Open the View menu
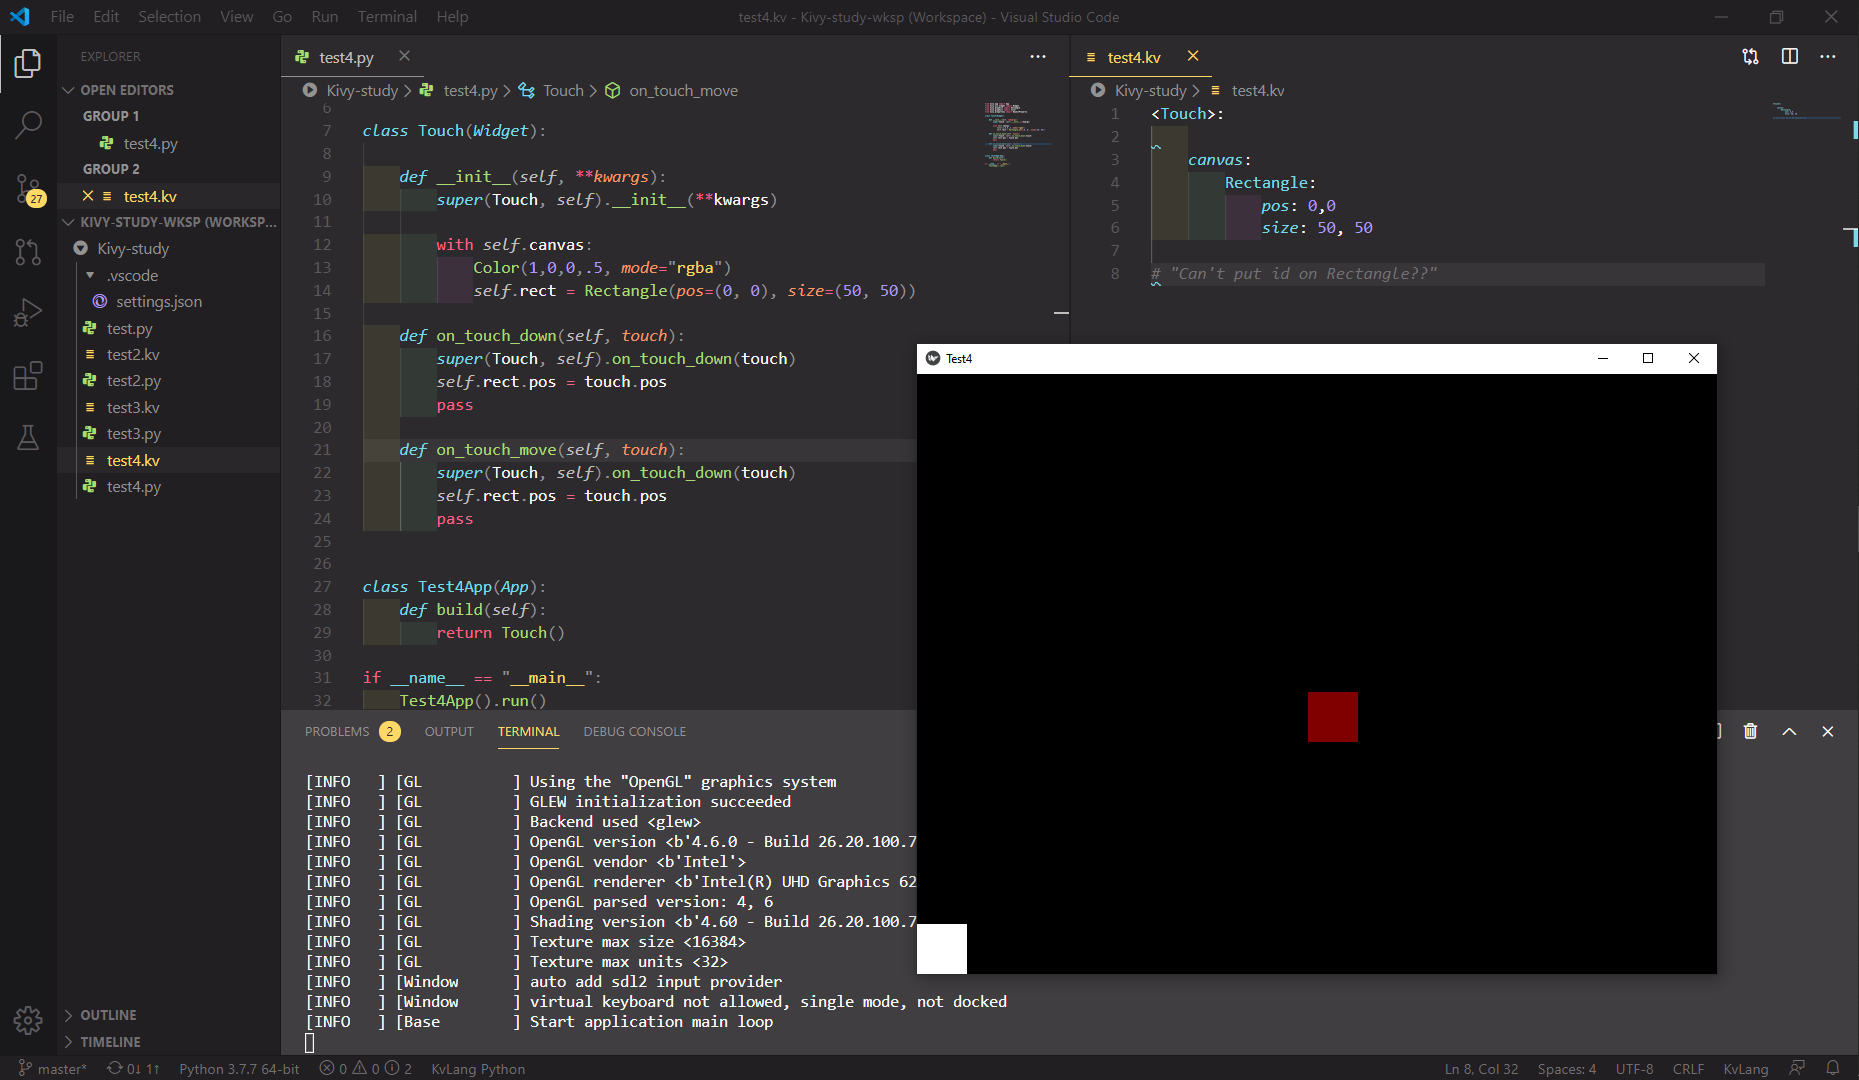This screenshot has width=1859, height=1080. (x=237, y=17)
